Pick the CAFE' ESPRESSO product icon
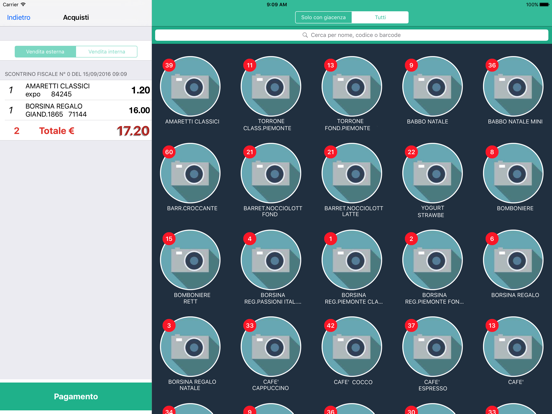The image size is (552, 414). 433,347
